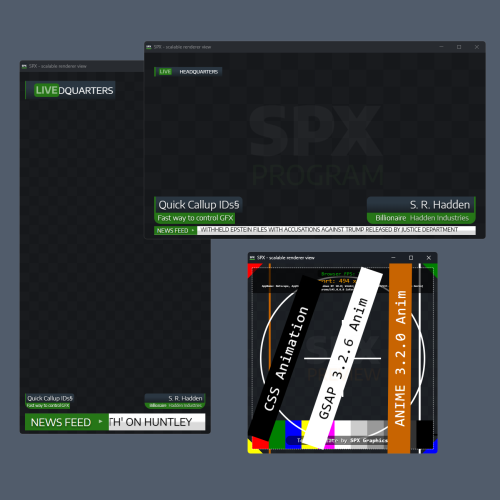This screenshot has width=500, height=500.
Task: Click the SPX app icon in the wide window's title bar
Action: pyautogui.click(x=149, y=47)
